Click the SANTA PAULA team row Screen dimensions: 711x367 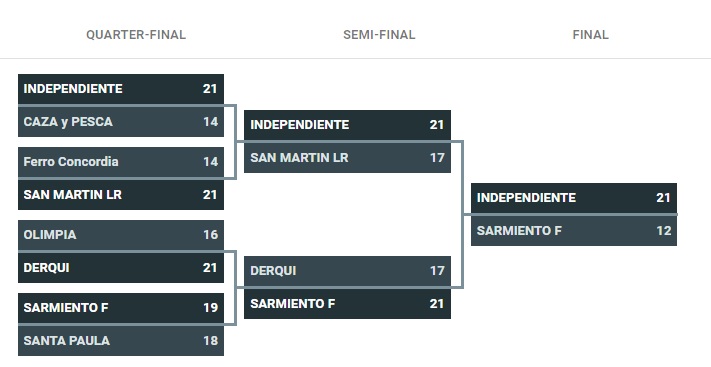(121, 341)
